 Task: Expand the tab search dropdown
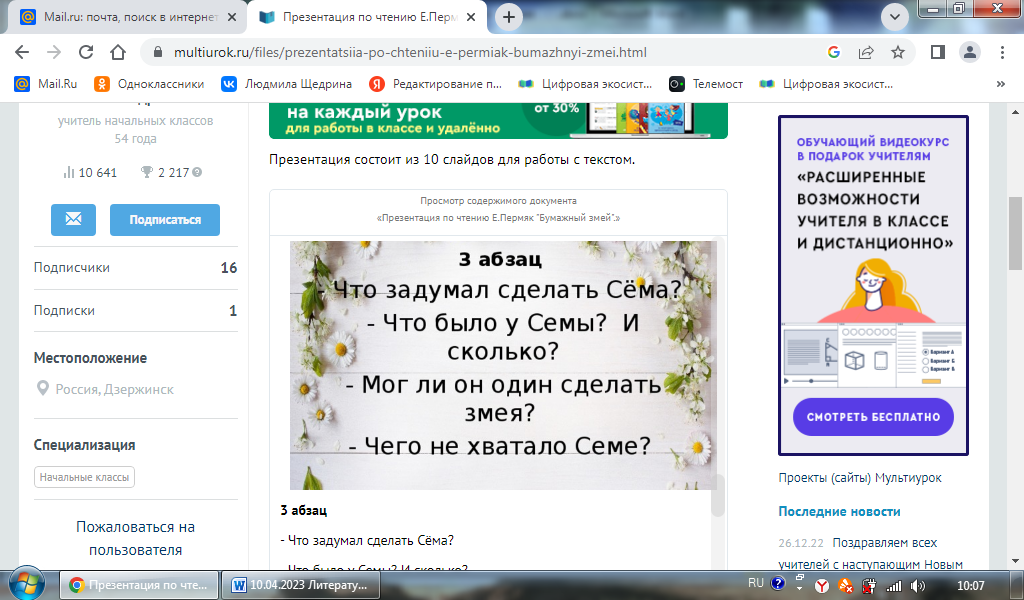895,17
